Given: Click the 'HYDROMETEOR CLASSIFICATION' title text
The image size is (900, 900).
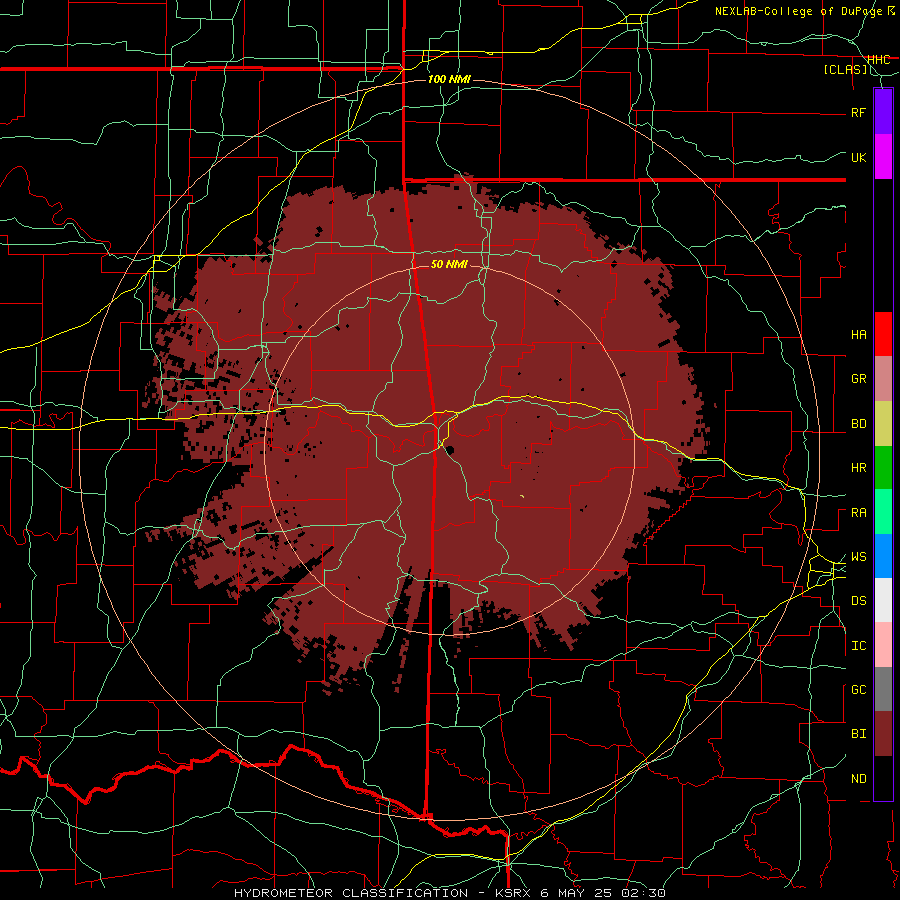Looking at the screenshot, I should 351,893.
